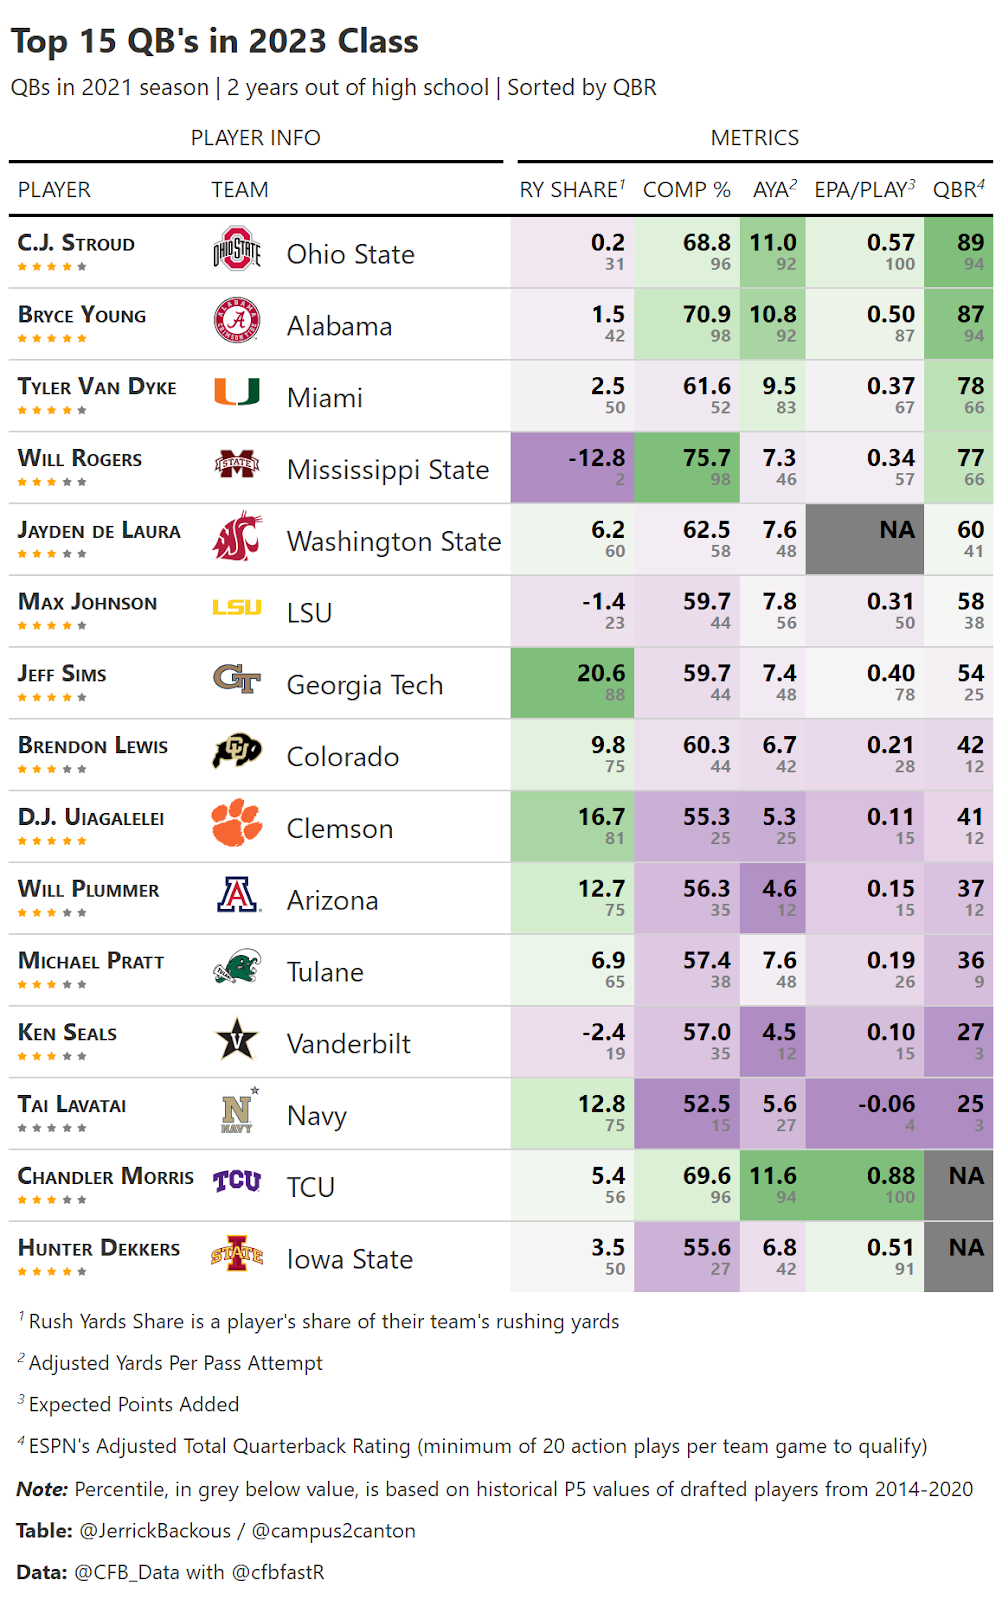Click the TCU team logo
Viewport: 1002px width, 1600px height.
237,1182
